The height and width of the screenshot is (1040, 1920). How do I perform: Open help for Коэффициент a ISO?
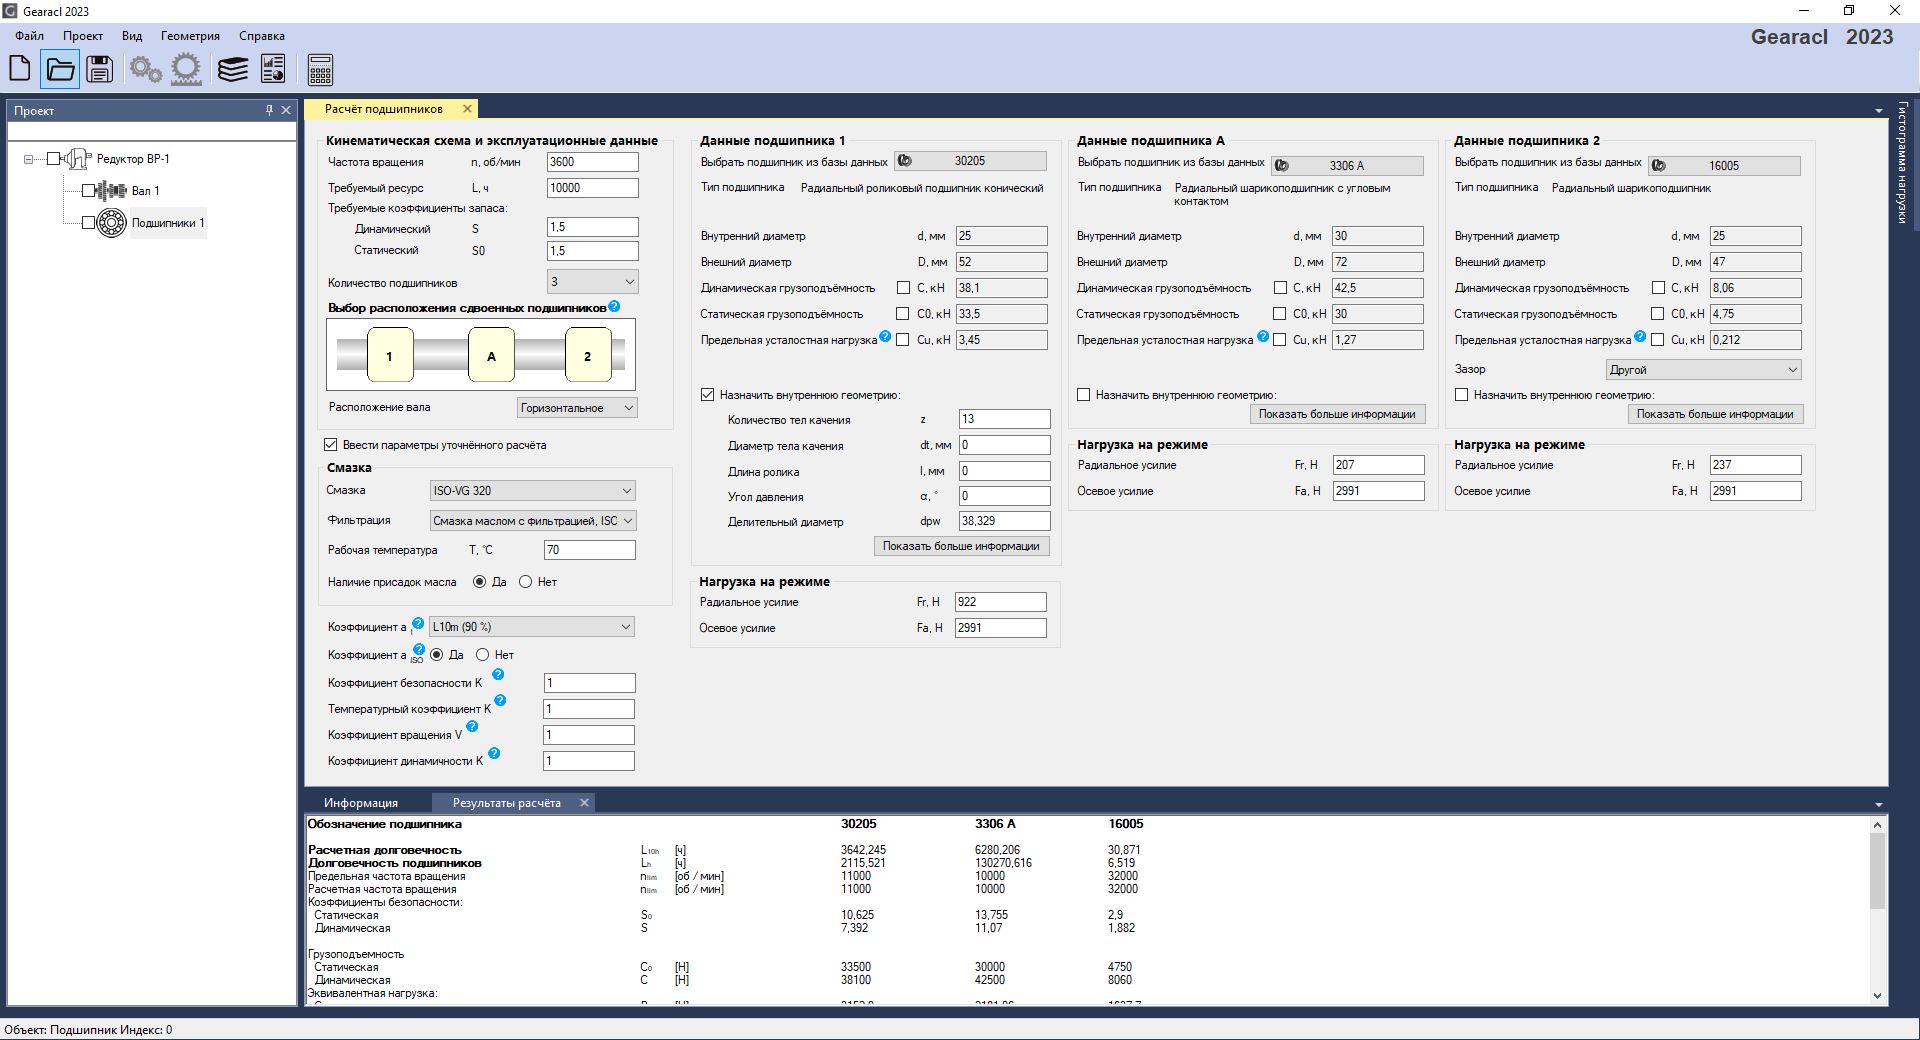[x=419, y=649]
